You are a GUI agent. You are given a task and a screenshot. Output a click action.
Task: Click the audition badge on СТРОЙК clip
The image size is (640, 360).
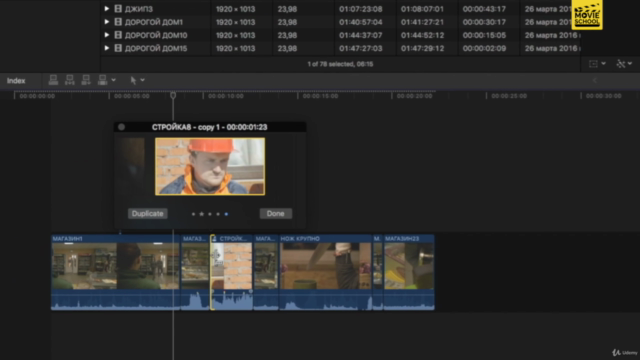click(x=214, y=238)
